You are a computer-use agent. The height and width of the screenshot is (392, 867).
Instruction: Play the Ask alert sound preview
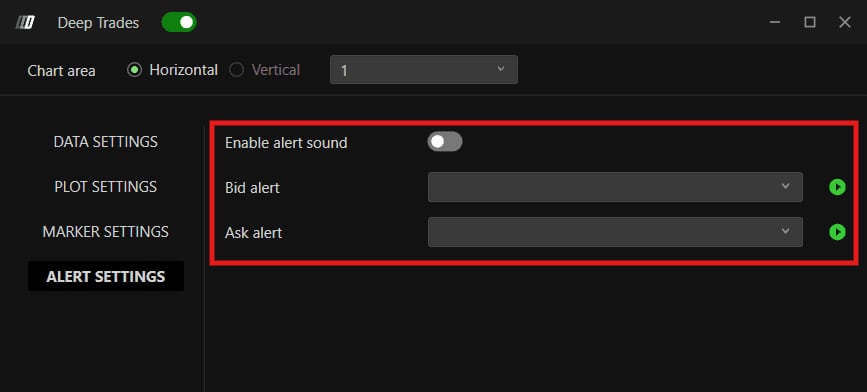837,232
